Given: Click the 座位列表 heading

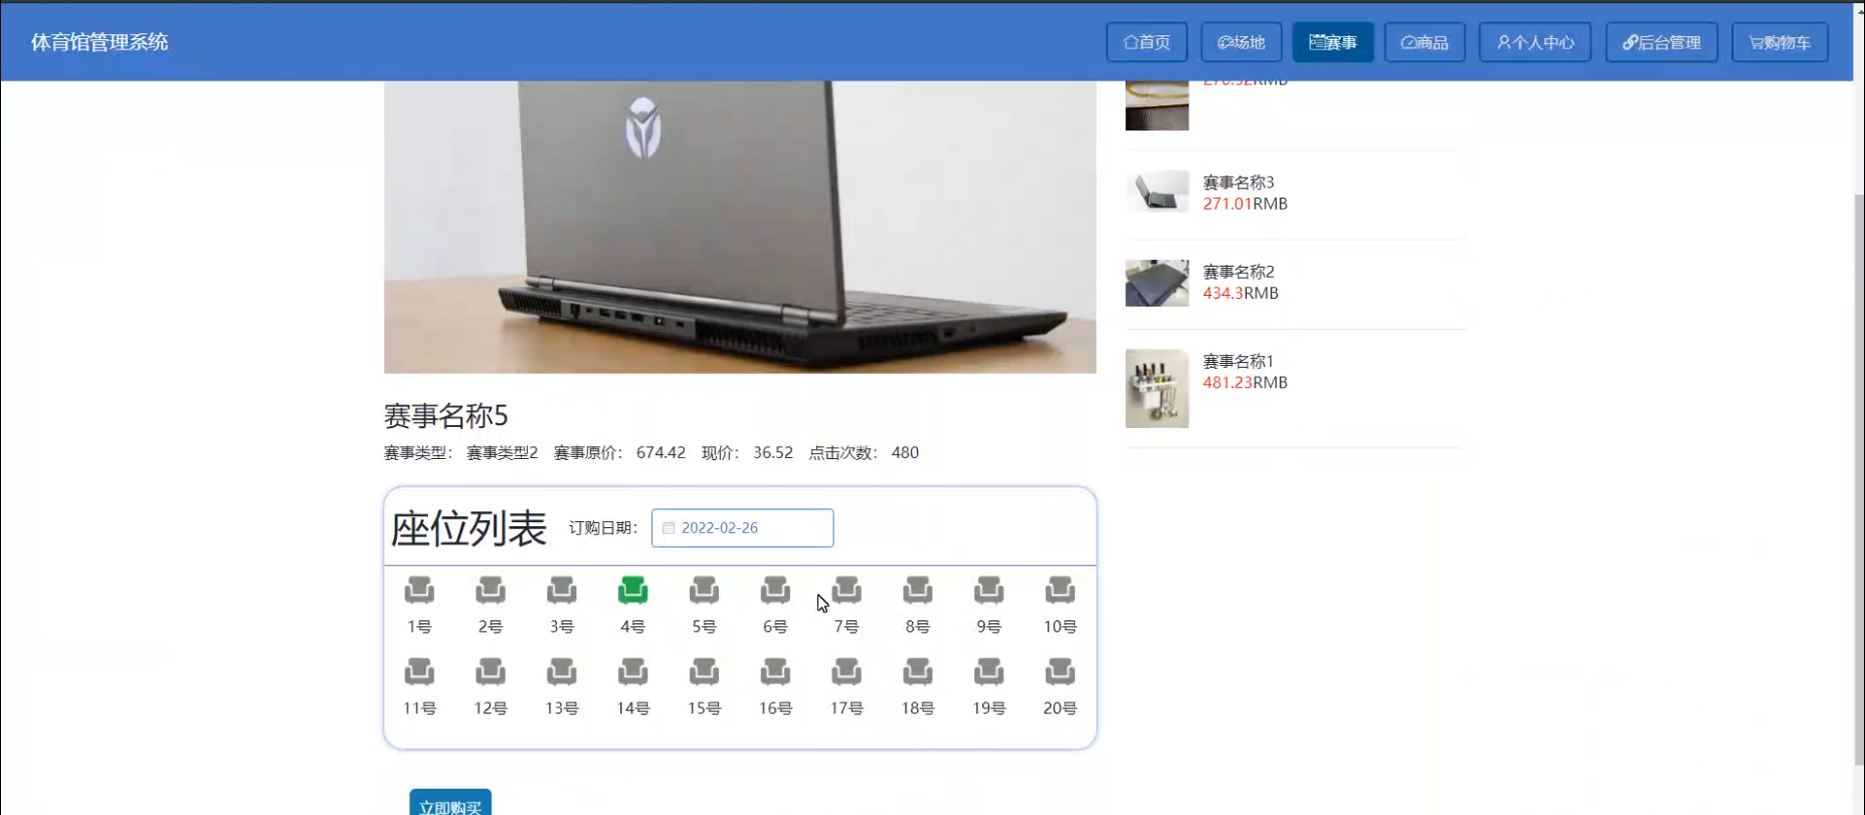Looking at the screenshot, I should point(469,528).
